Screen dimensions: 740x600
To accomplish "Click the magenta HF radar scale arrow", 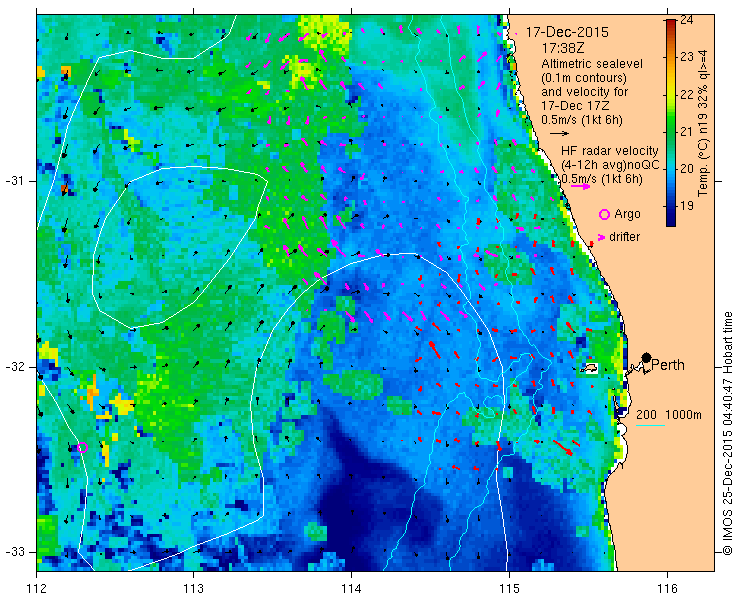I will [580, 186].
